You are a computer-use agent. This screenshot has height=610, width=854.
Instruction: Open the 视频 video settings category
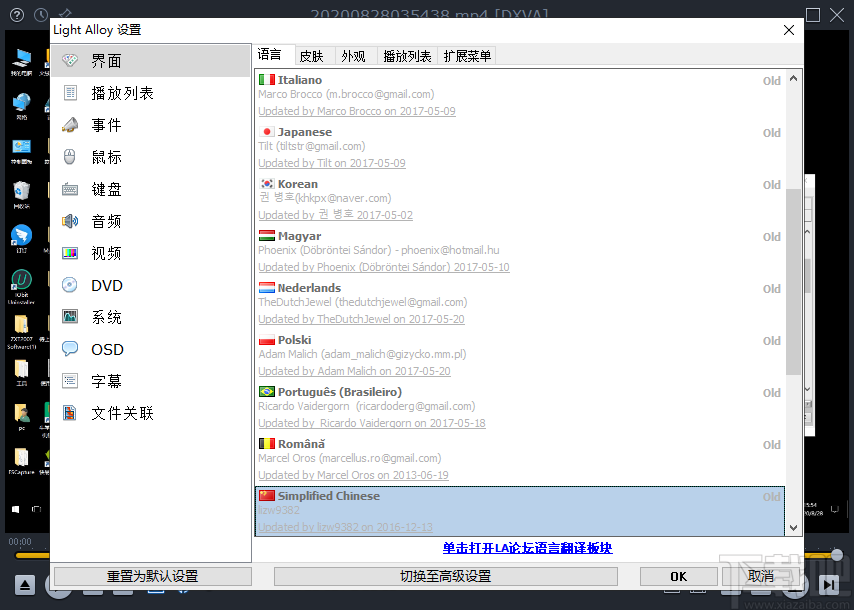106,253
